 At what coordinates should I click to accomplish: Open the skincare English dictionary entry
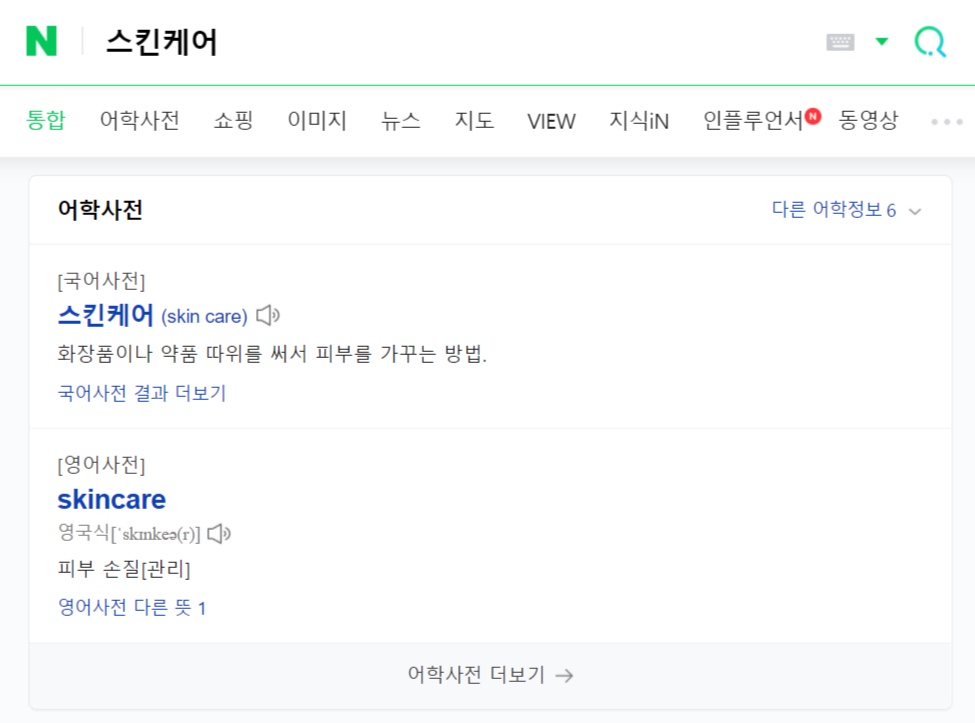coord(112,500)
